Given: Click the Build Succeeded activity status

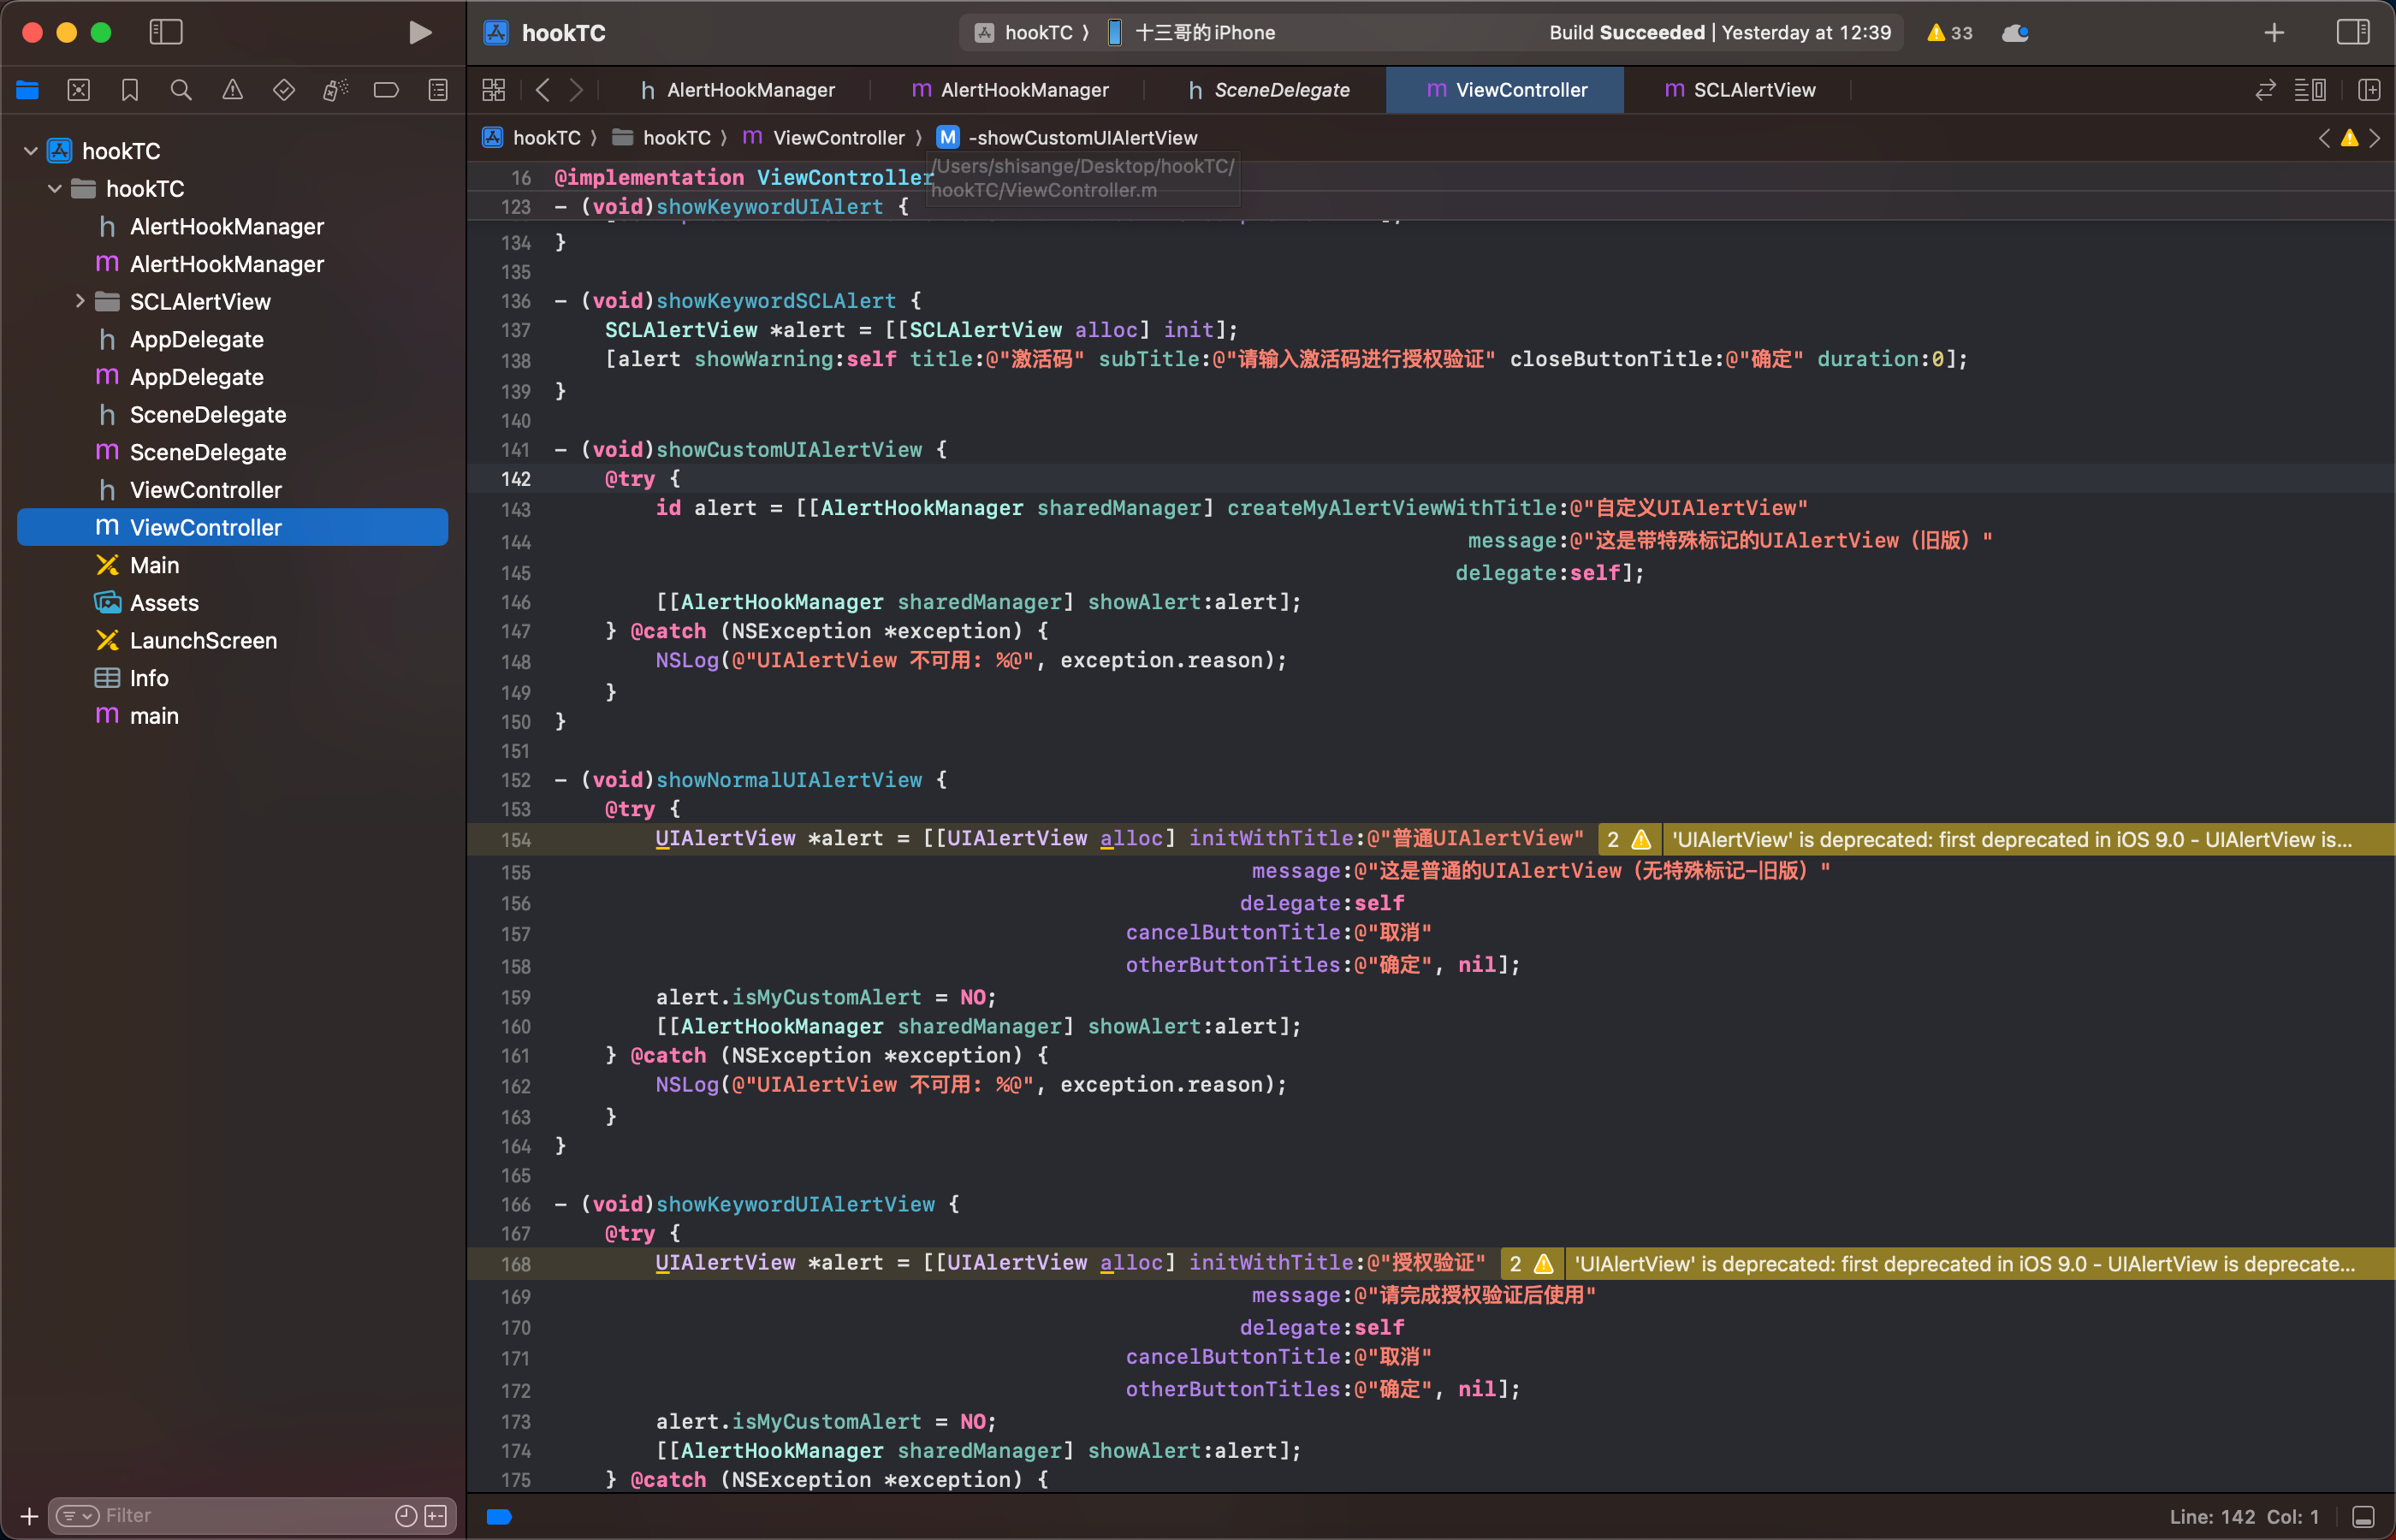Looking at the screenshot, I should tap(1720, 32).
